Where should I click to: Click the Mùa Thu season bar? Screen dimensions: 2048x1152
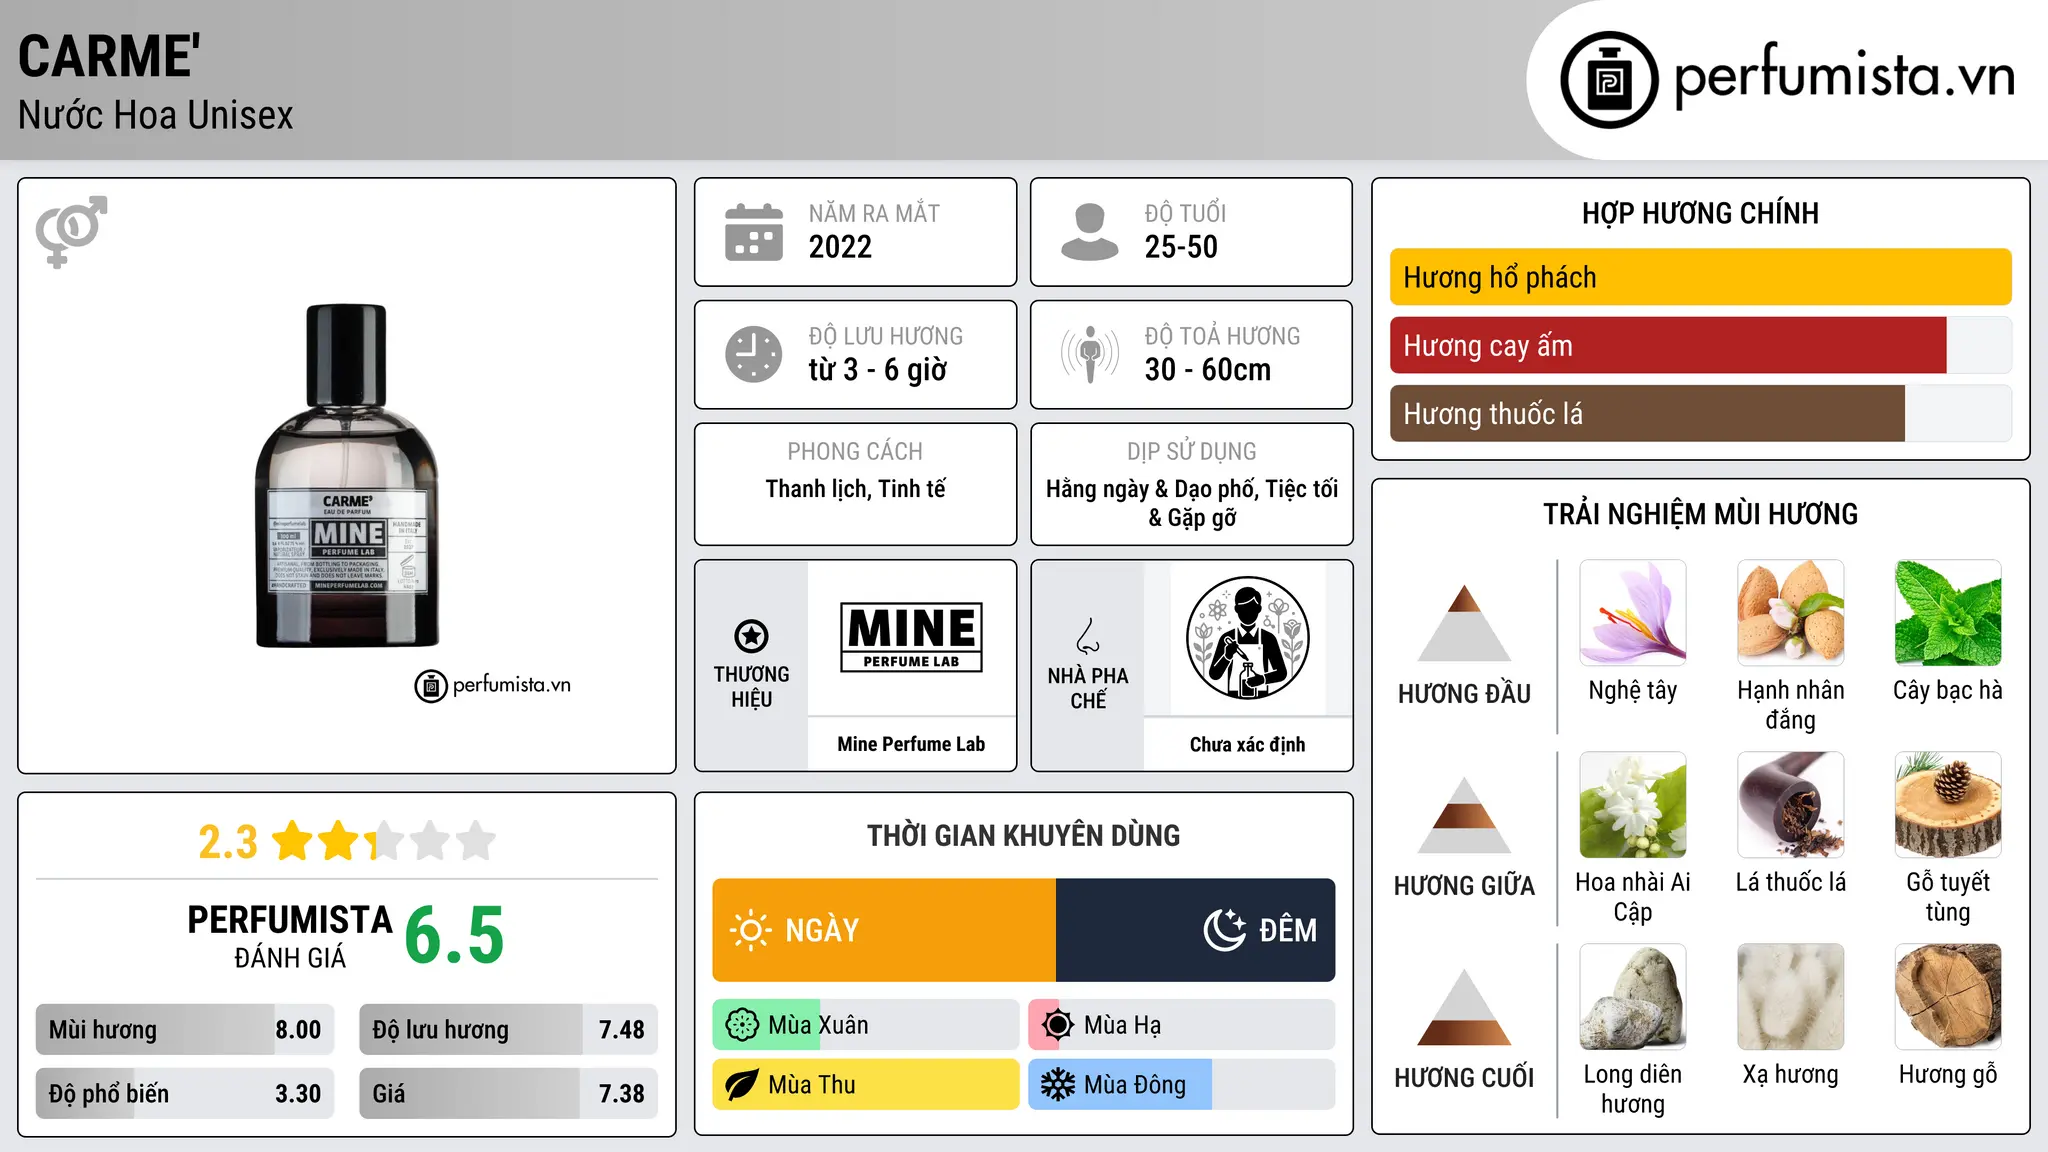(x=866, y=1085)
